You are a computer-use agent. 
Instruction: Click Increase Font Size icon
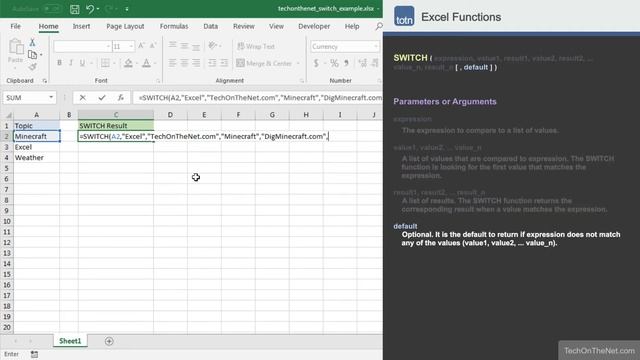[x=141, y=46]
